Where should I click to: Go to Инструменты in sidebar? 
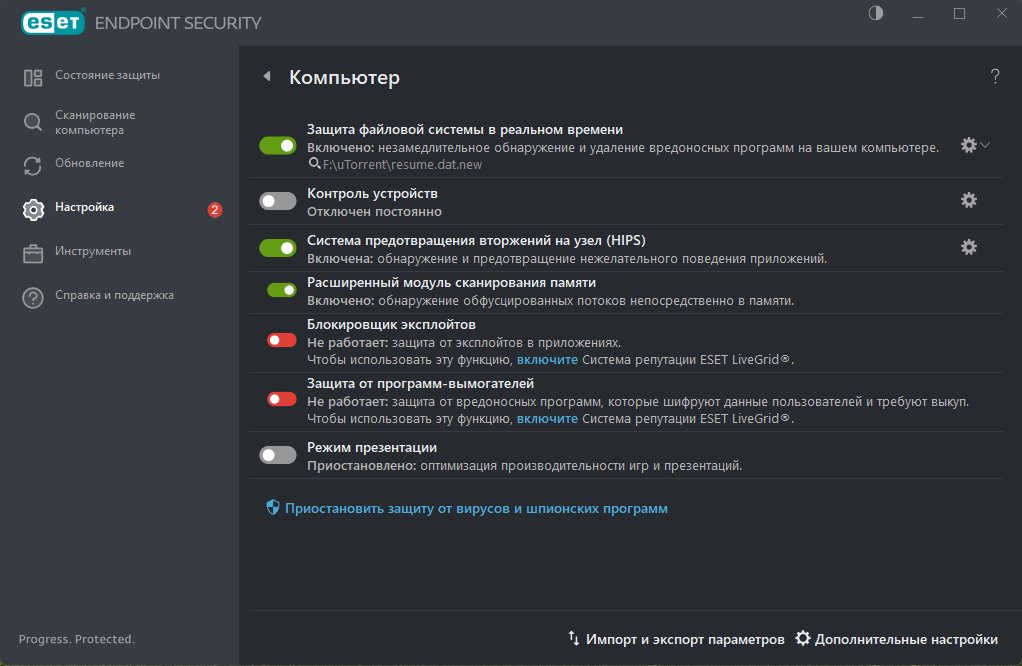click(93, 251)
